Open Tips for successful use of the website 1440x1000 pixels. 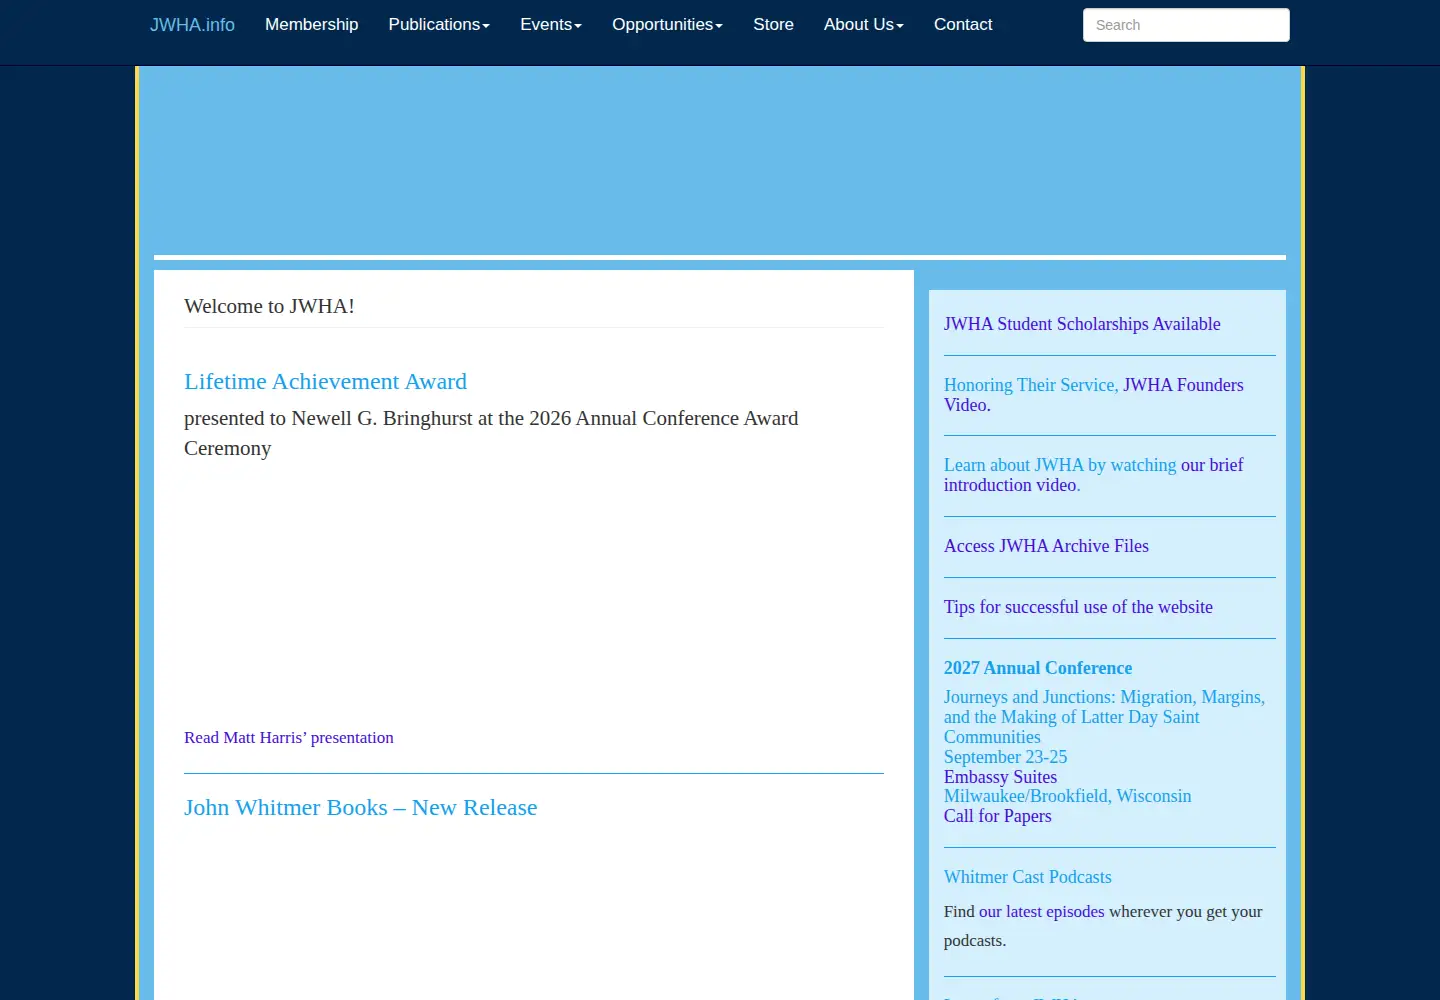pos(1078,607)
